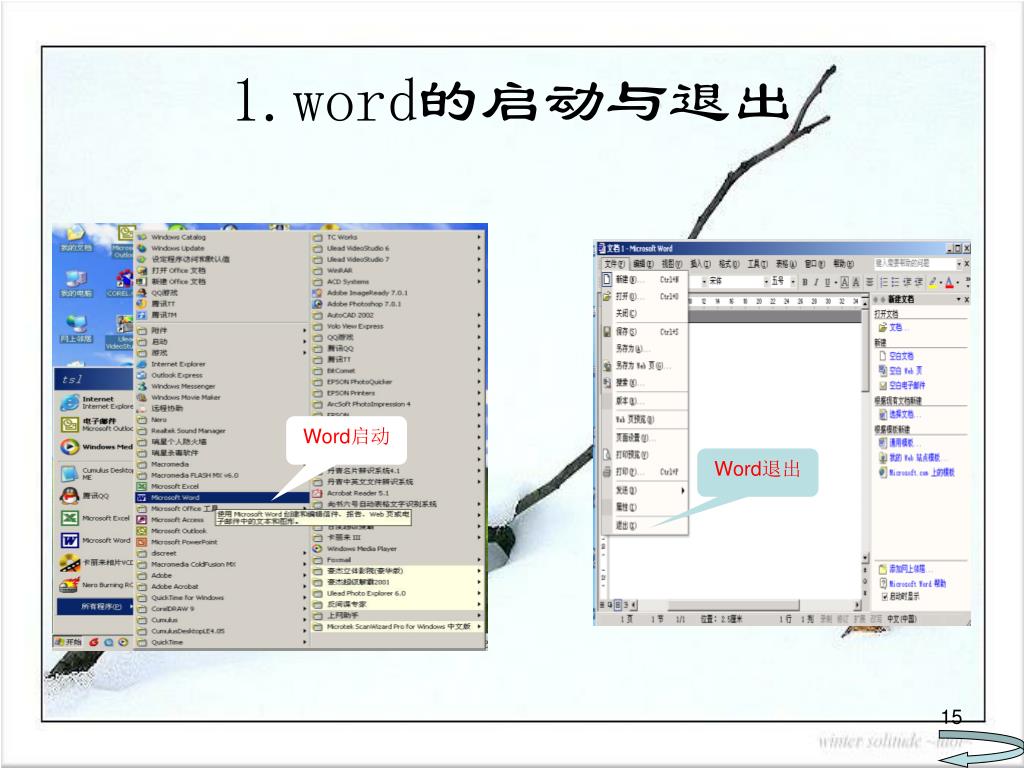Open the 格式 menu in Word
This screenshot has height=768, width=1024.
point(729,264)
